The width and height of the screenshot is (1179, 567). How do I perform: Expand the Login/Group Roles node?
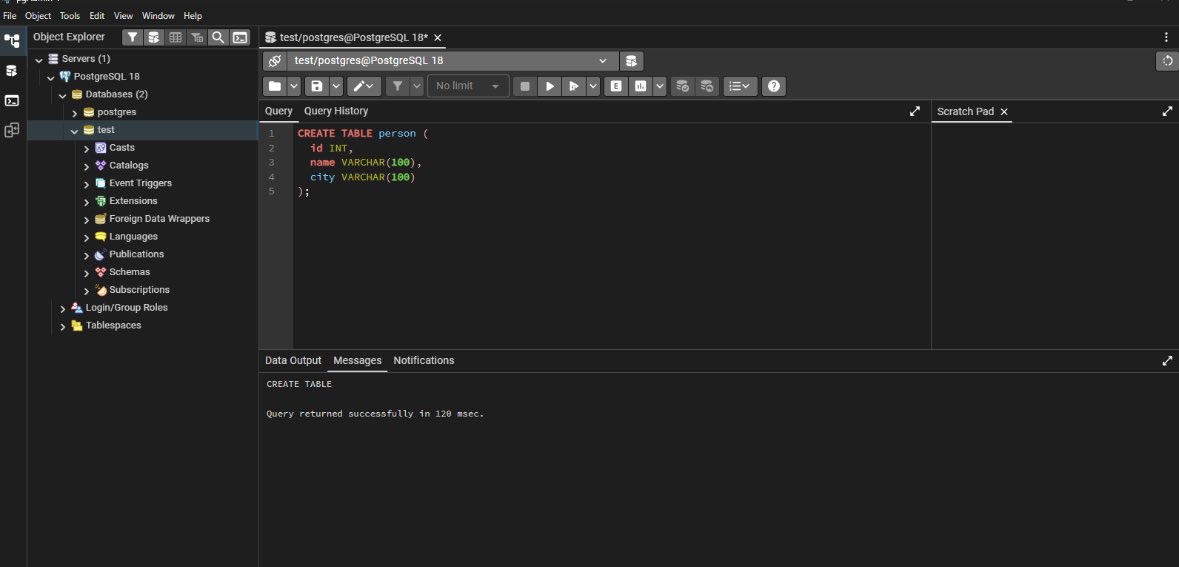tap(62, 308)
